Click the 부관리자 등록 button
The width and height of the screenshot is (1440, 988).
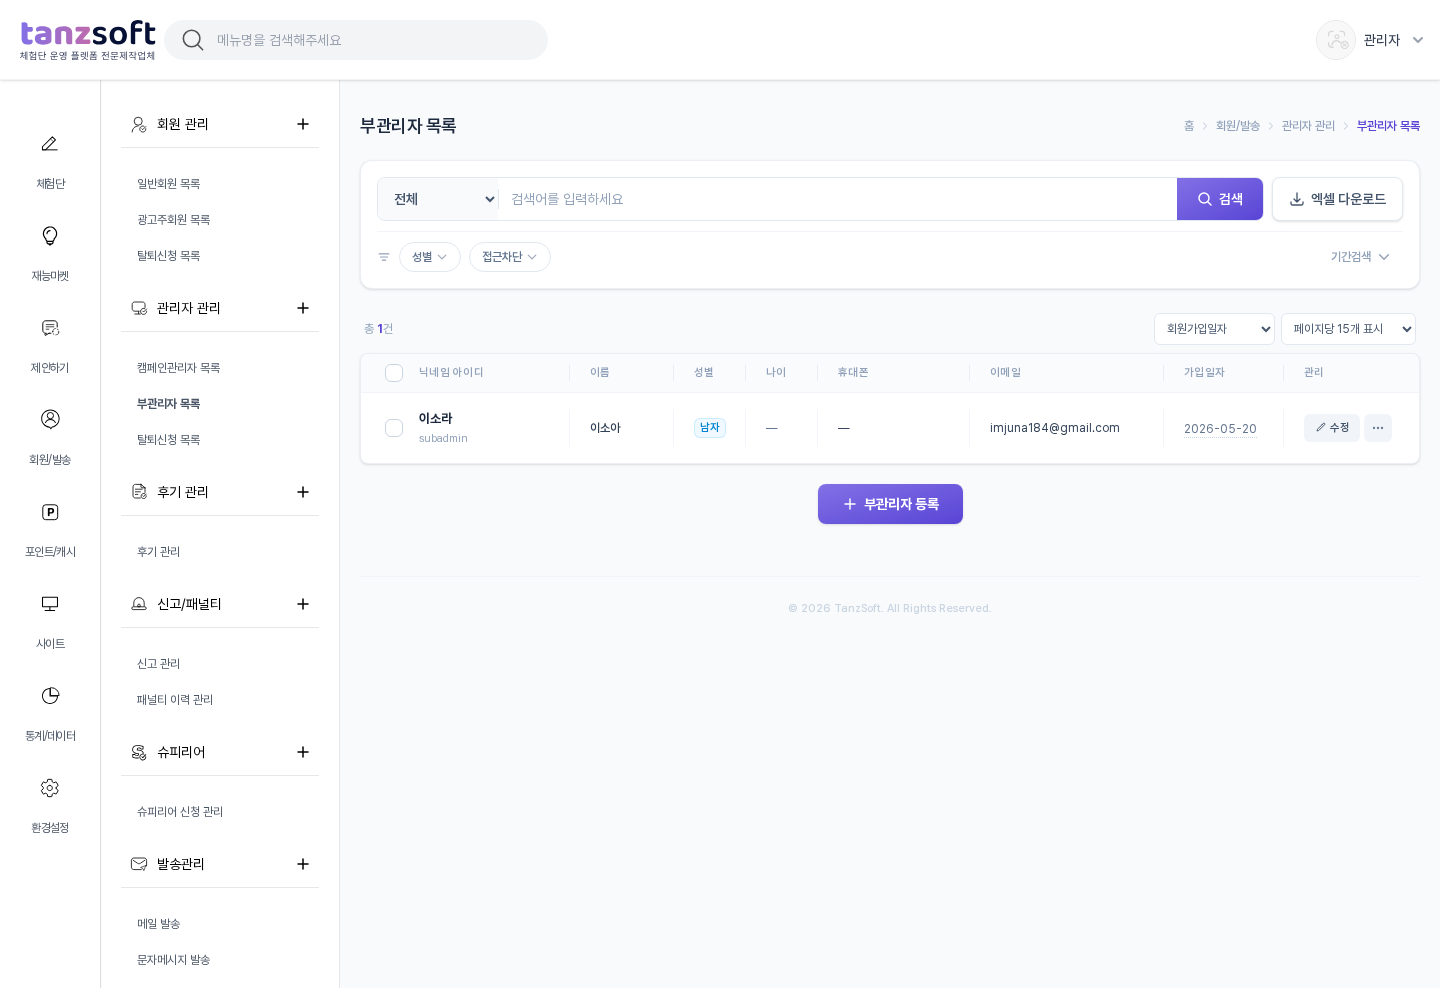(x=890, y=504)
